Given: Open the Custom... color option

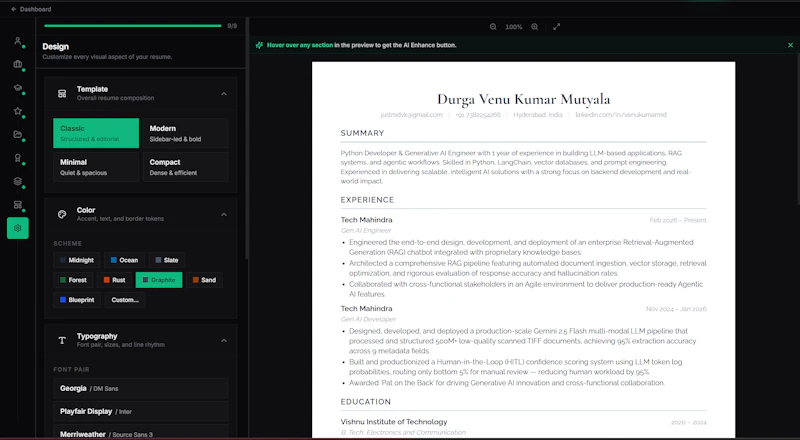Looking at the screenshot, I should tap(125, 300).
